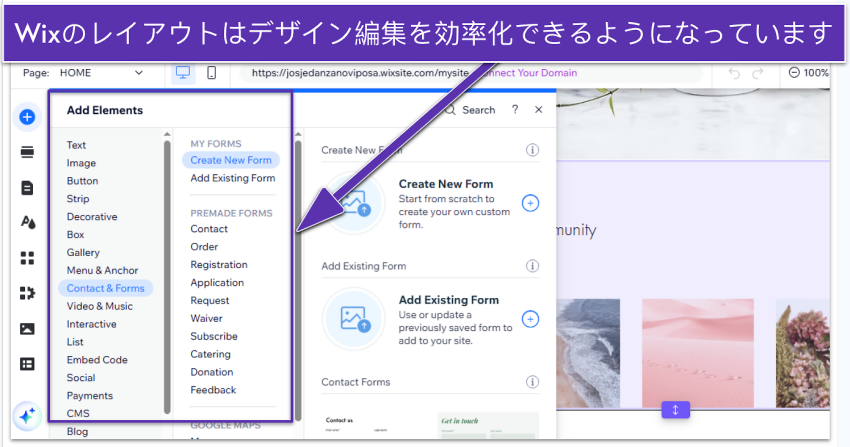Select Video & Music category
This screenshot has height=447, width=850.
[x=100, y=306]
